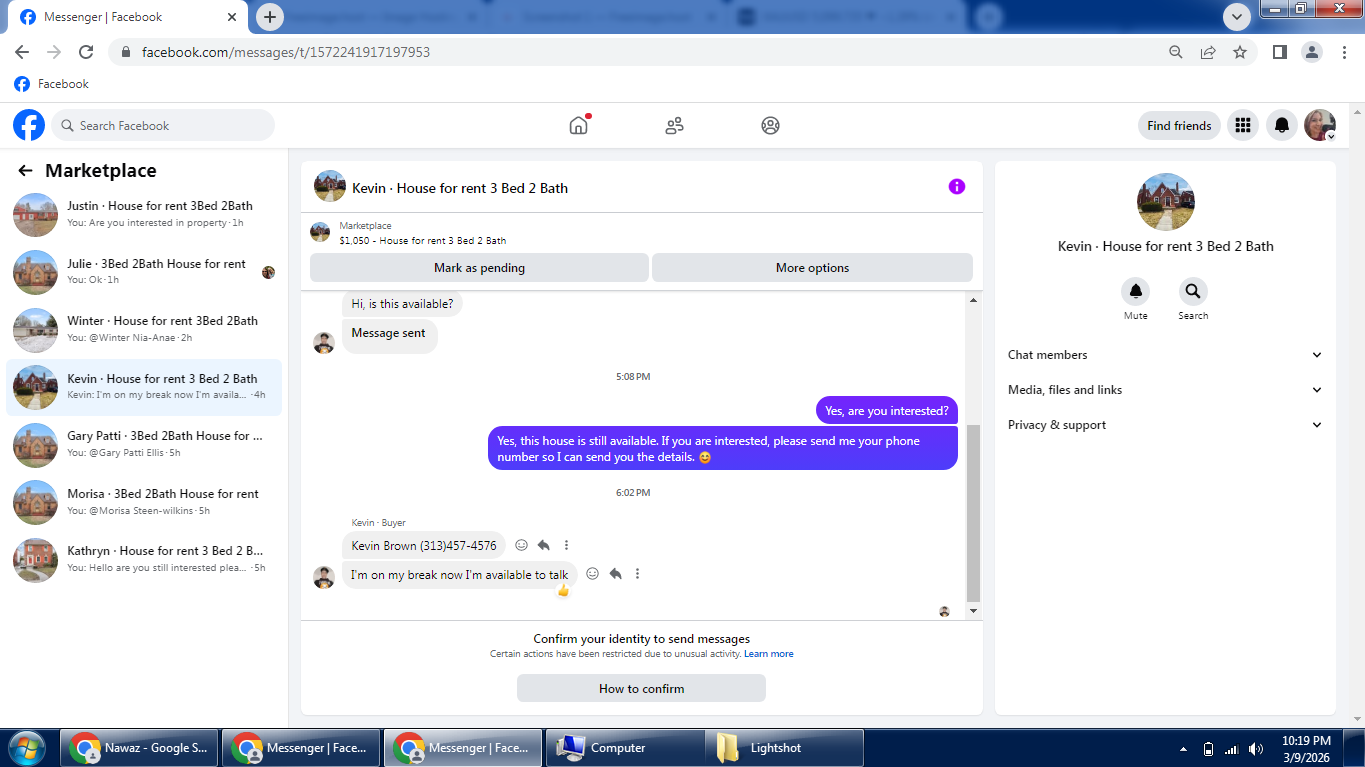Open the apps grid menu icon

click(1243, 125)
